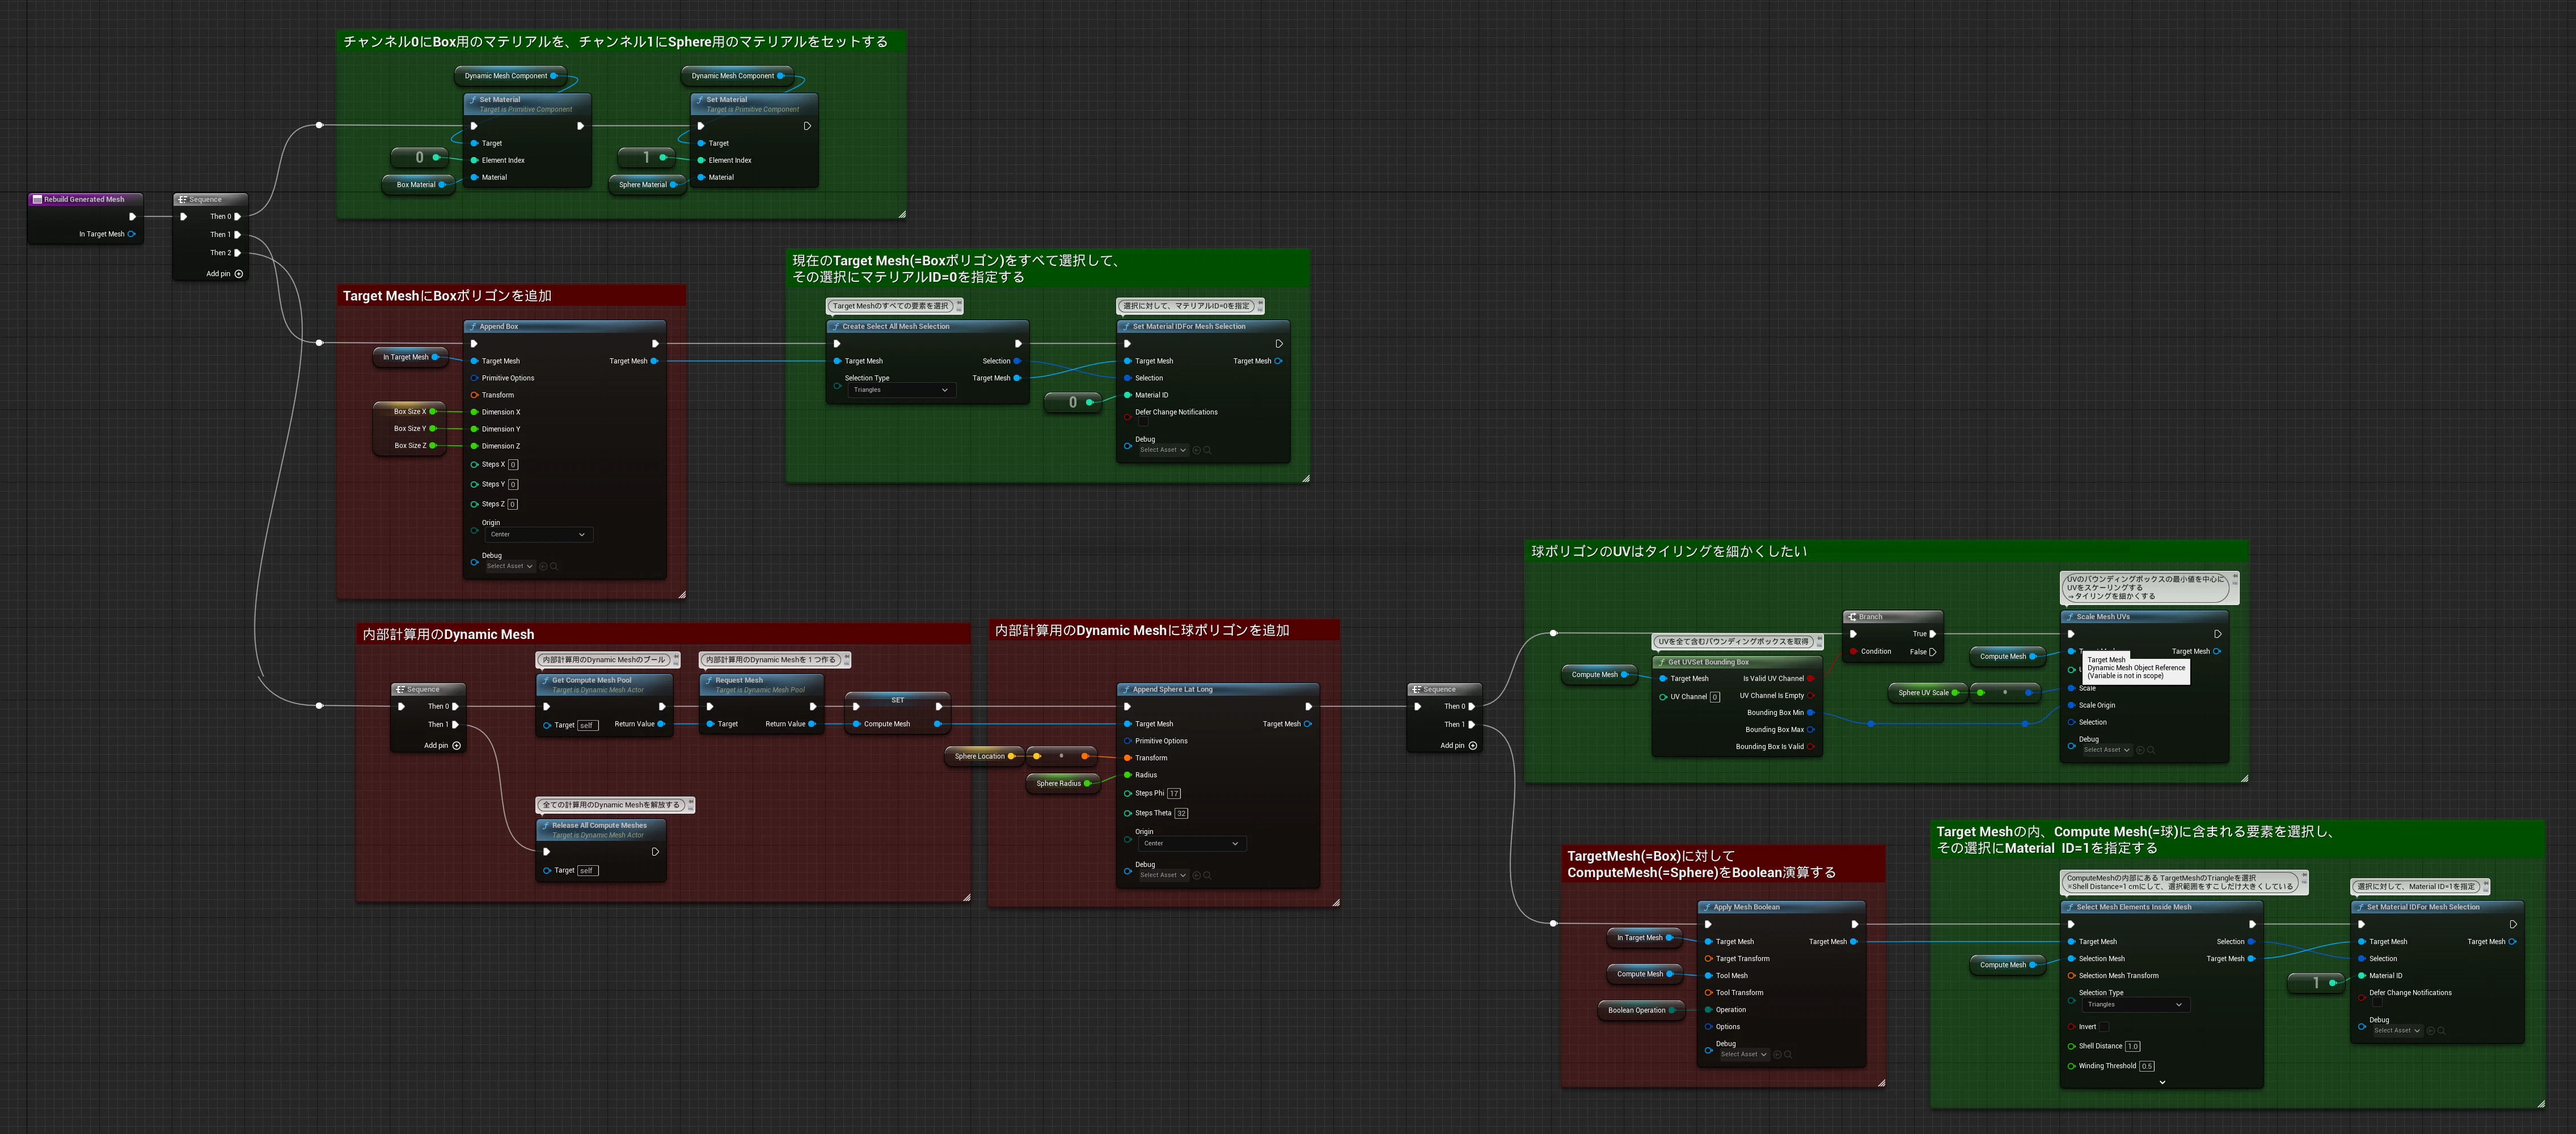Tick the Invert checkbox on Select Mesh Elements Inside Mesh
The image size is (2576, 1134).
click(x=2104, y=1027)
